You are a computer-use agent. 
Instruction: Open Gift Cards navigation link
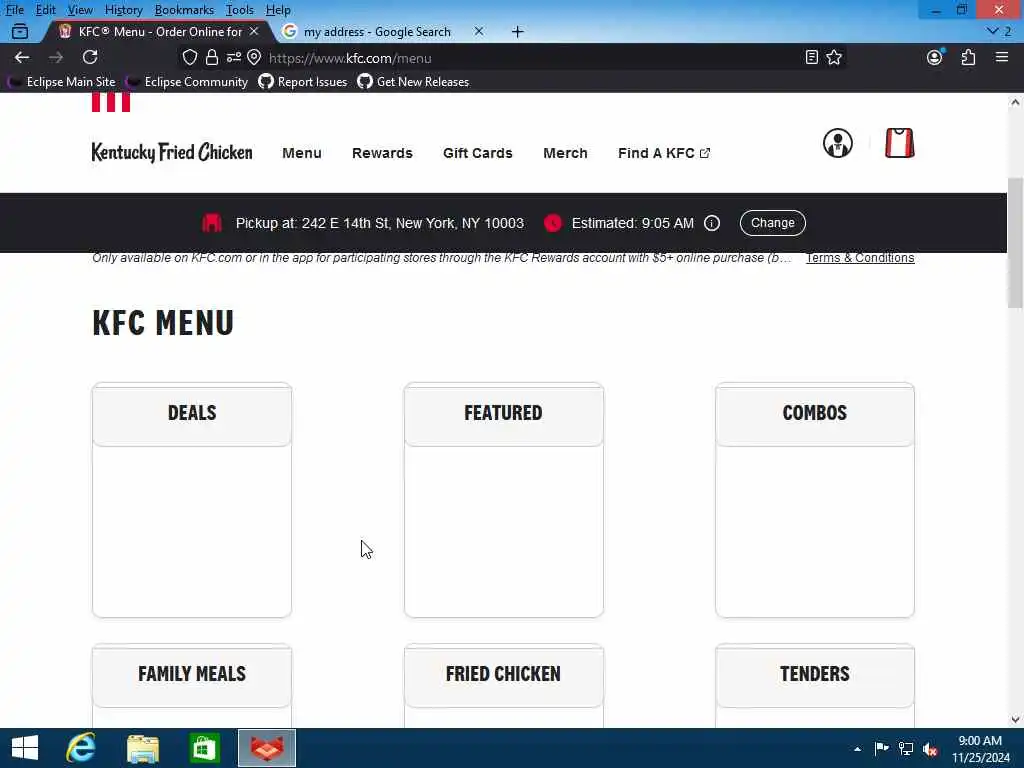(x=477, y=153)
